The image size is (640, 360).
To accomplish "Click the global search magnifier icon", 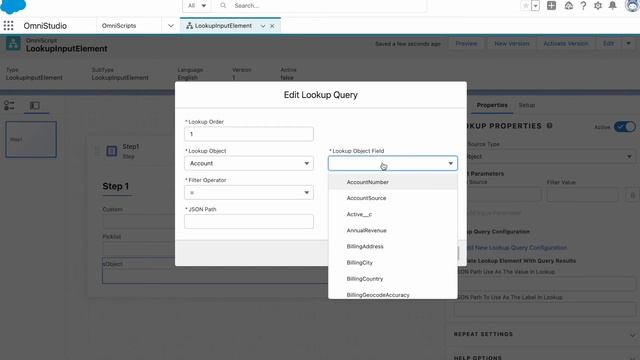I will pos(223,6).
